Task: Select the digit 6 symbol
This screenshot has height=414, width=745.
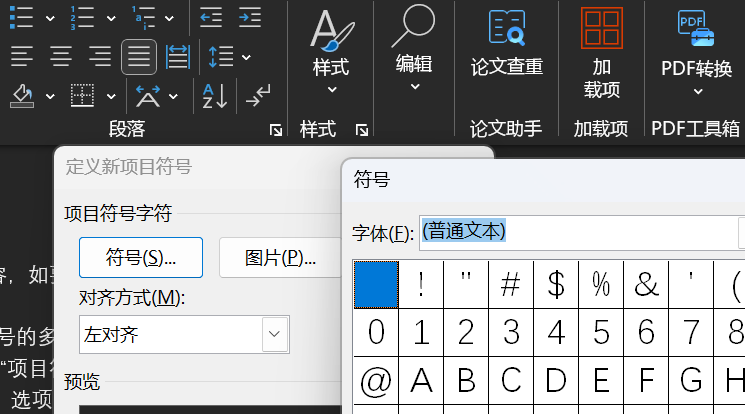Action: pos(646,332)
